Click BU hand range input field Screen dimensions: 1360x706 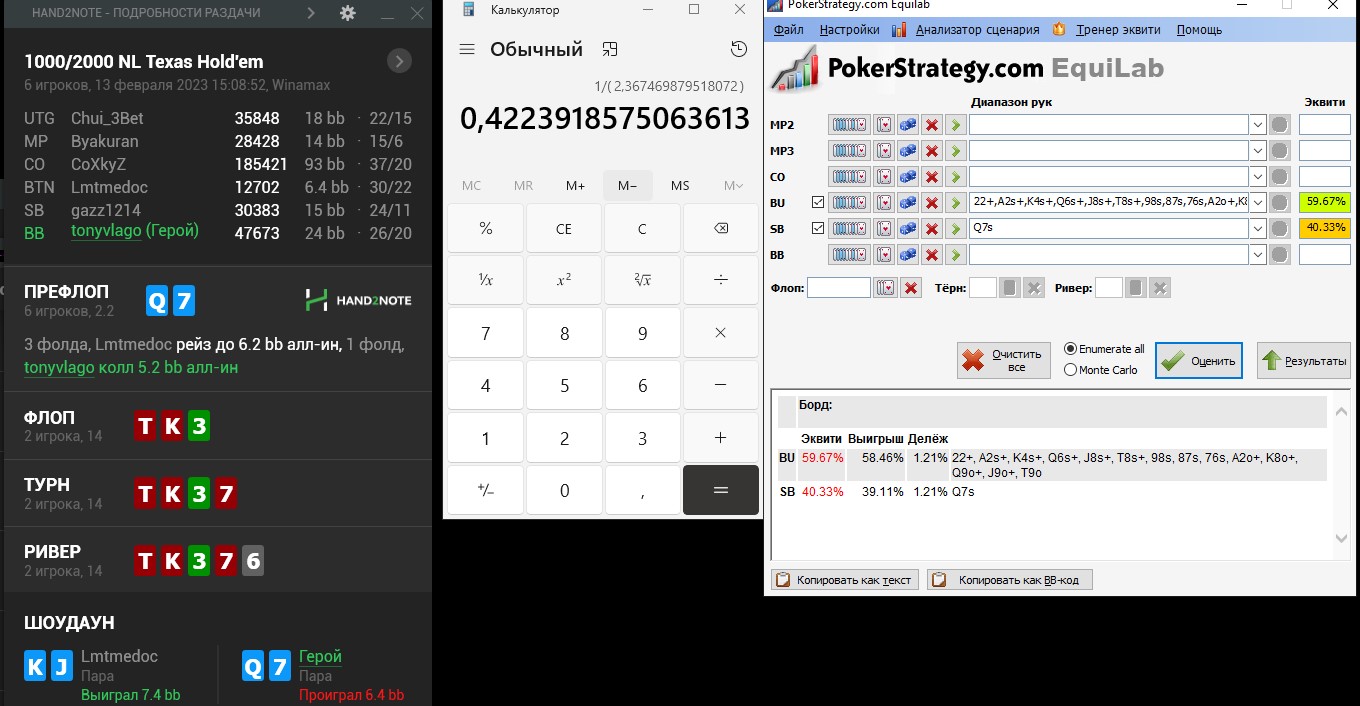coord(1108,203)
